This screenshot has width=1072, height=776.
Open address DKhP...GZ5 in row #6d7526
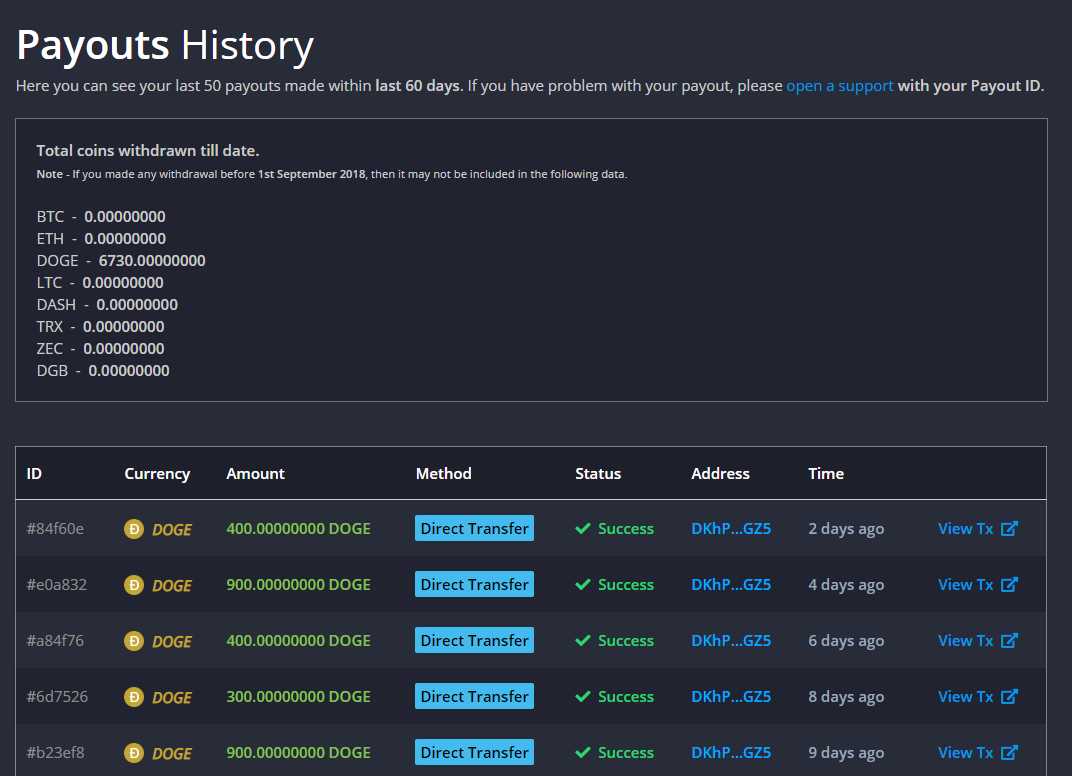[x=731, y=697]
